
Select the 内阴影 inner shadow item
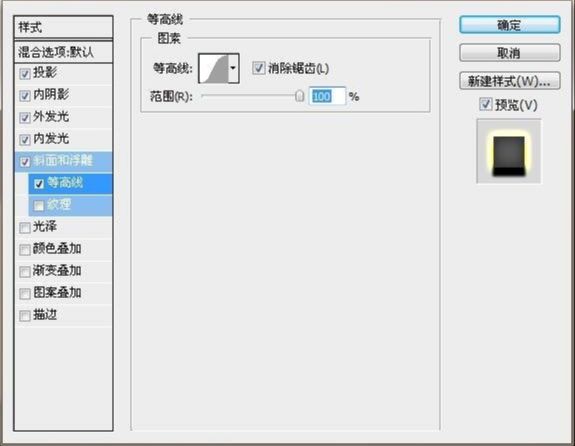coord(63,95)
